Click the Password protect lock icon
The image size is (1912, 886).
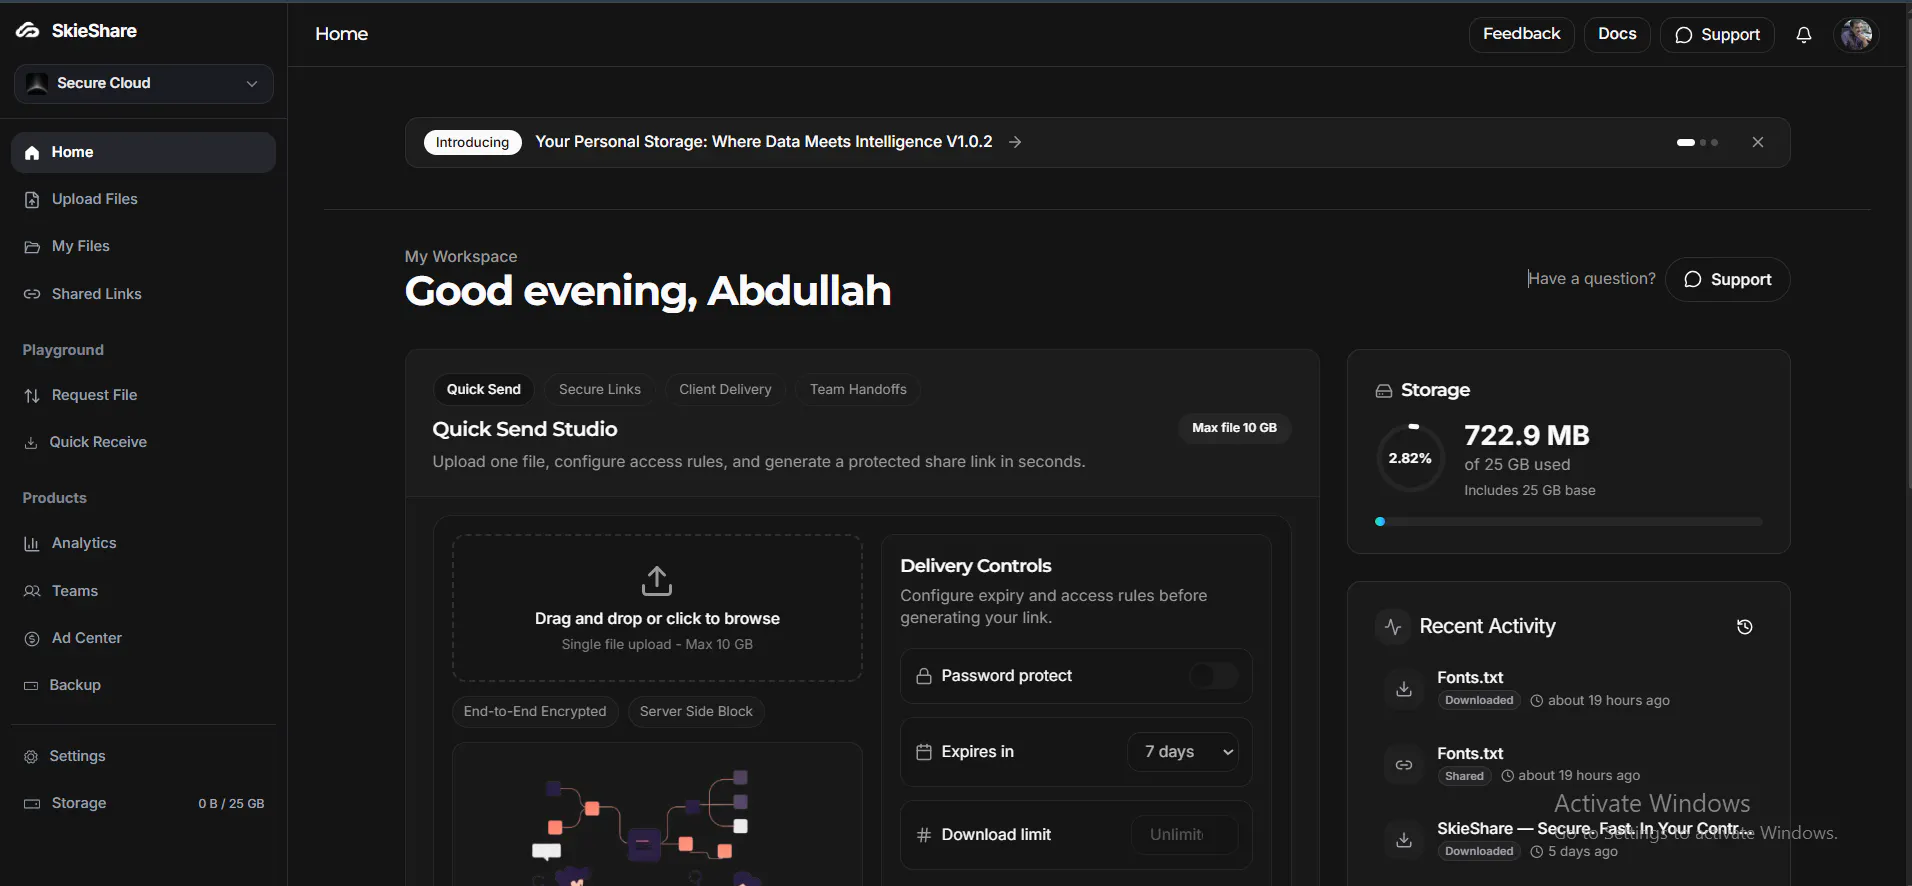tap(924, 677)
